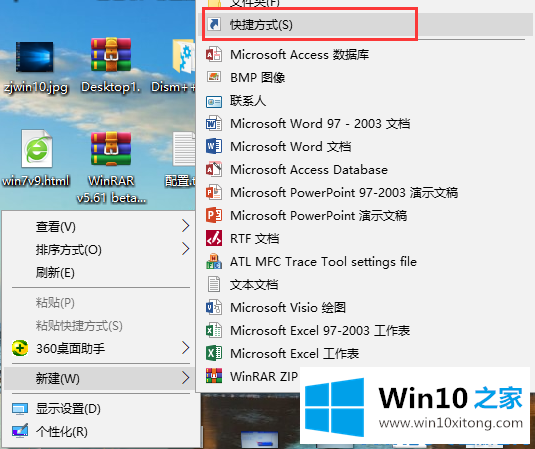This screenshot has width=535, height=449.
Task: Create a new BMP 图像 file
Action: pos(258,78)
